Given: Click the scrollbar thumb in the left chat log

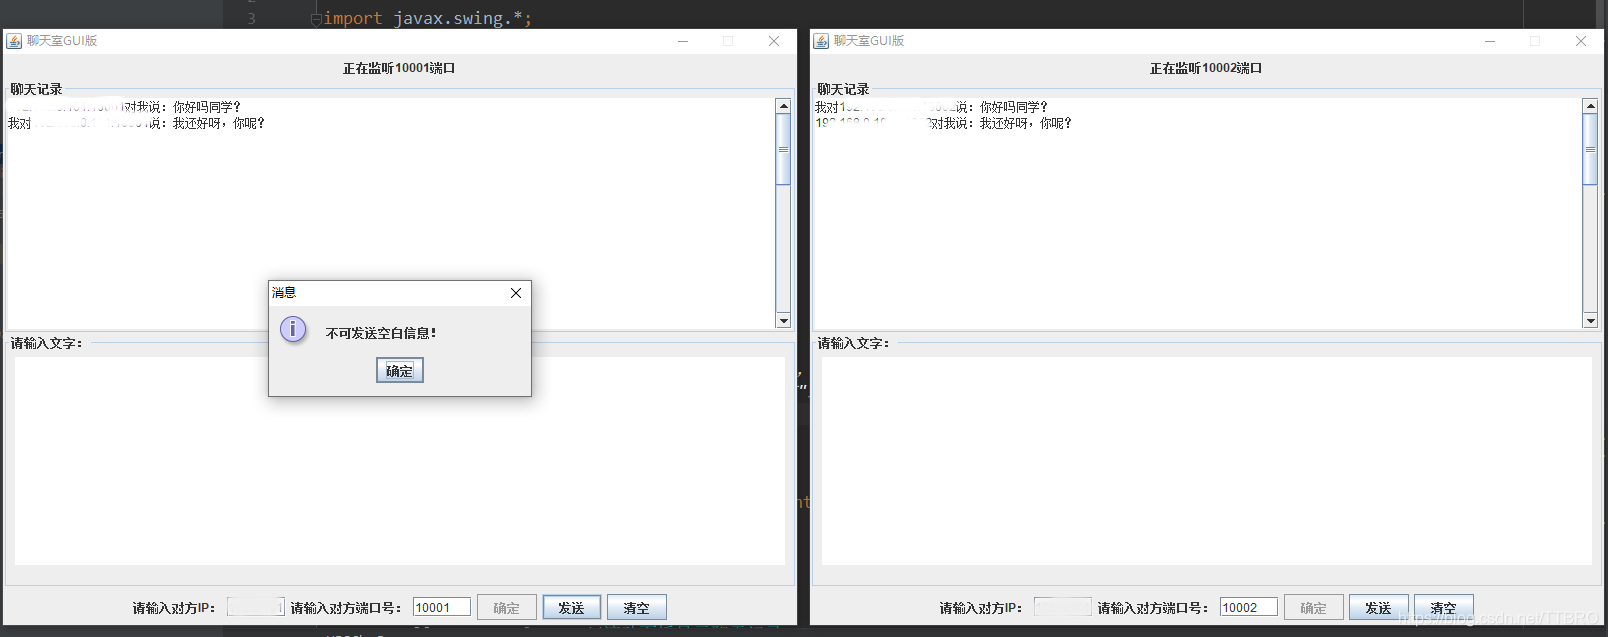Looking at the screenshot, I should click(x=783, y=149).
